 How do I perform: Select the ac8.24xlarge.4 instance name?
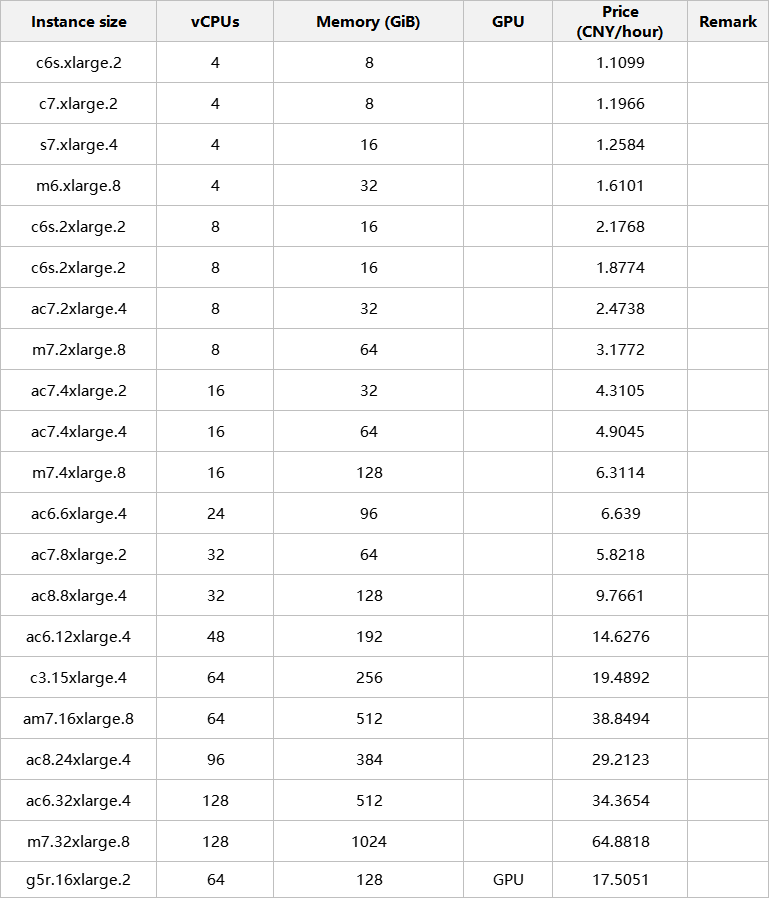pos(78,759)
